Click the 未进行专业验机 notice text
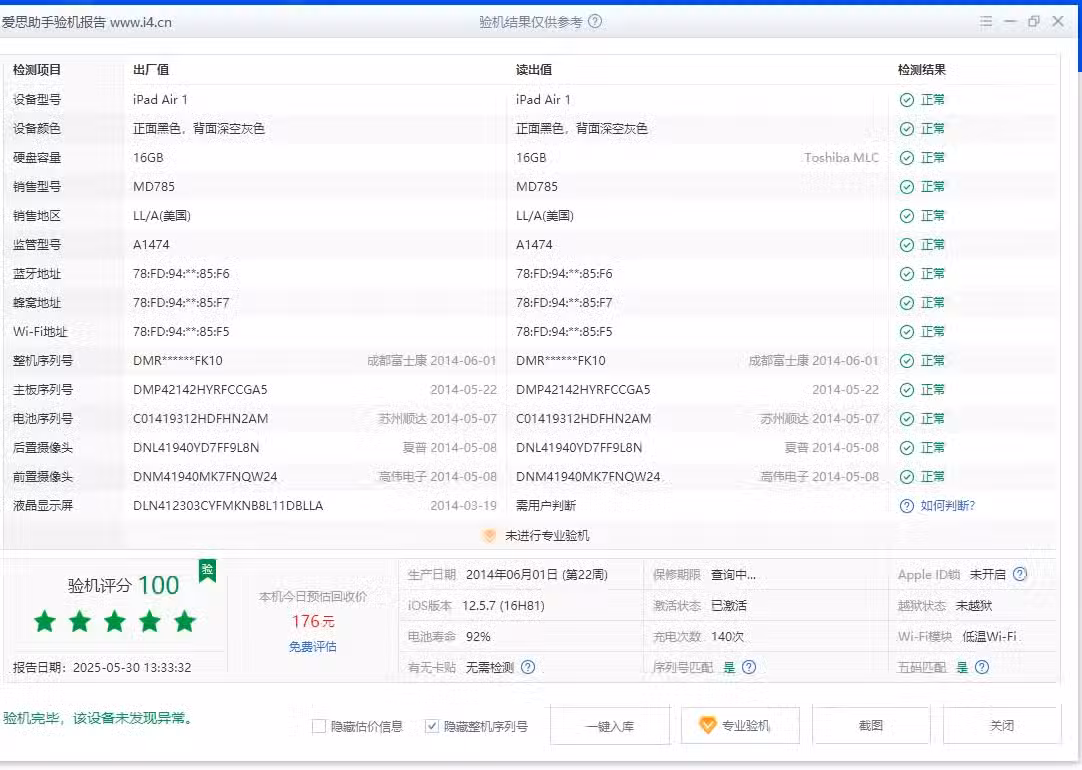This screenshot has height=770, width=1082. [x=547, y=535]
